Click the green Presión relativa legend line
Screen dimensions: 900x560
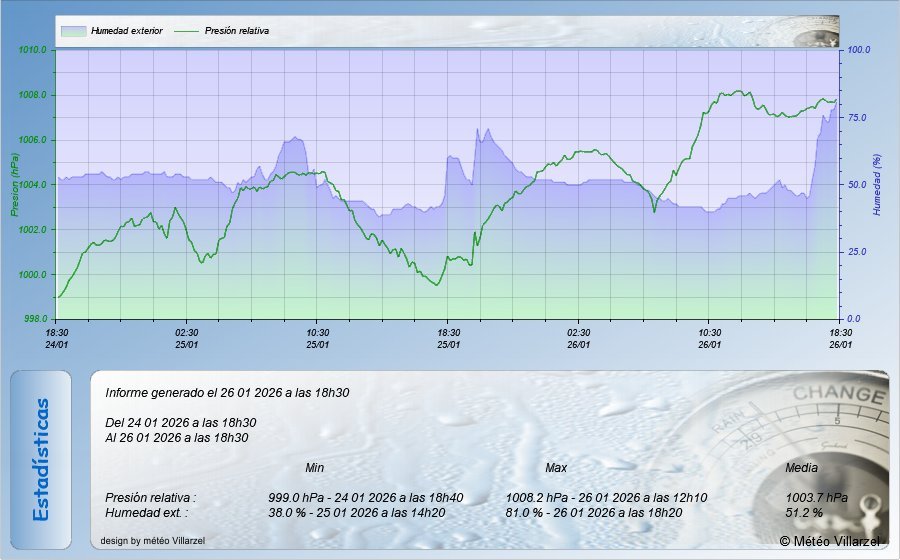pyautogui.click(x=187, y=31)
